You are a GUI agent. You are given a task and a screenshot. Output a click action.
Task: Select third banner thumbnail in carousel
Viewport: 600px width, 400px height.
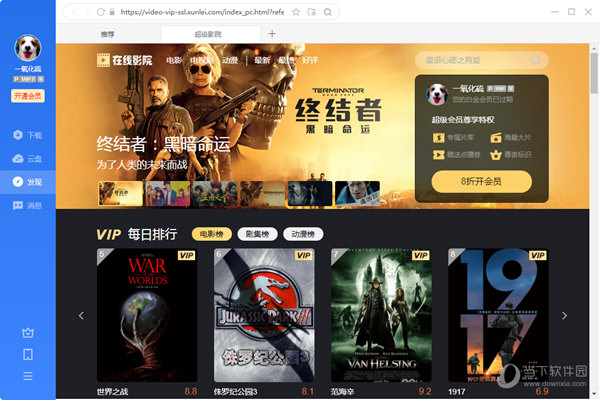(x=215, y=193)
